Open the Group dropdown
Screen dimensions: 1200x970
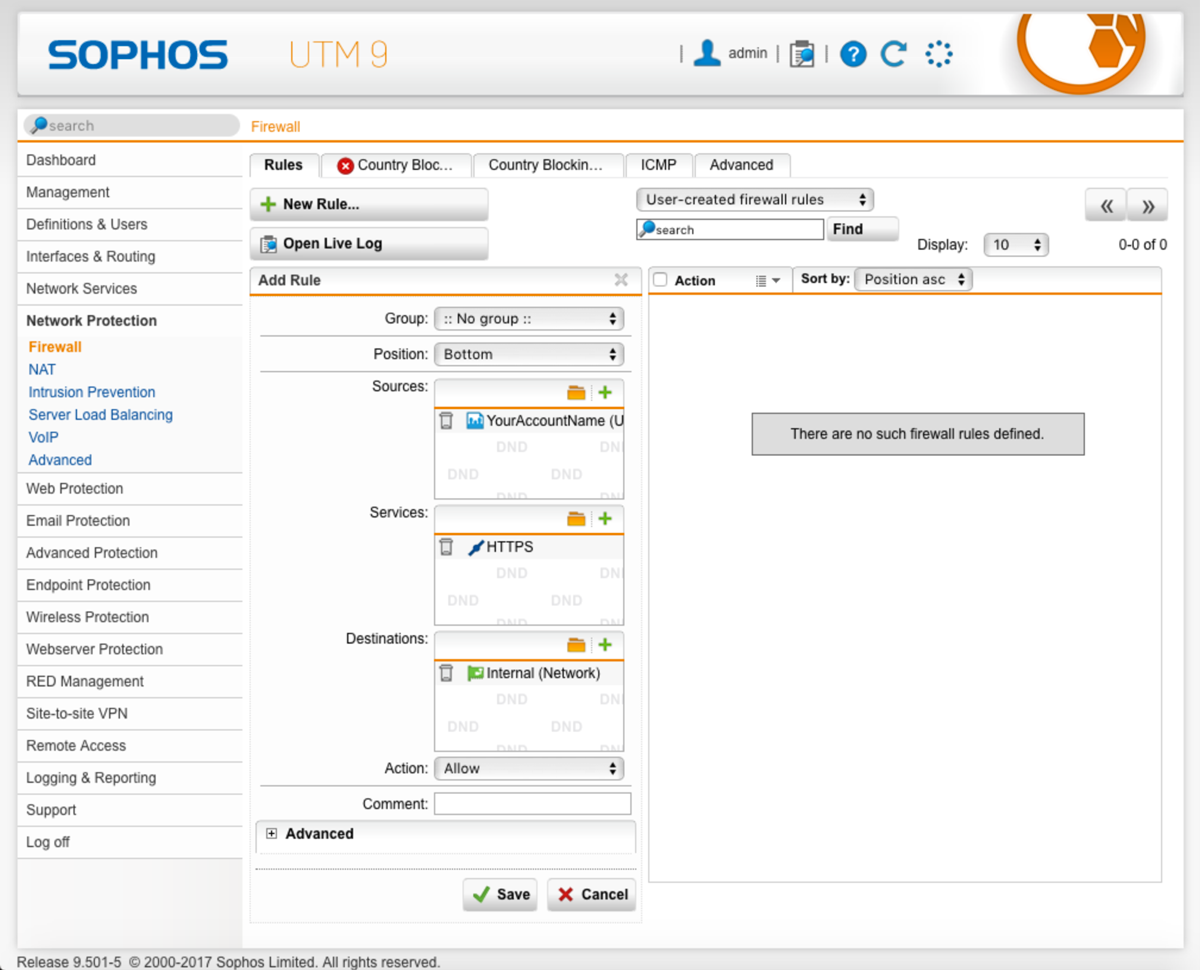529,319
